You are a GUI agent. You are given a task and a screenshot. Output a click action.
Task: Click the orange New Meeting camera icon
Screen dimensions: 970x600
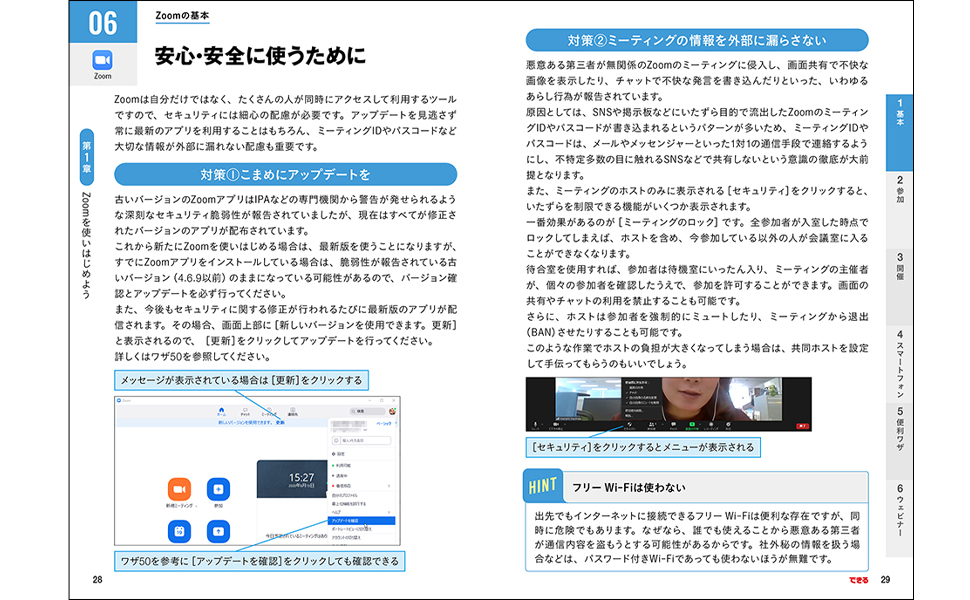pyautogui.click(x=179, y=489)
